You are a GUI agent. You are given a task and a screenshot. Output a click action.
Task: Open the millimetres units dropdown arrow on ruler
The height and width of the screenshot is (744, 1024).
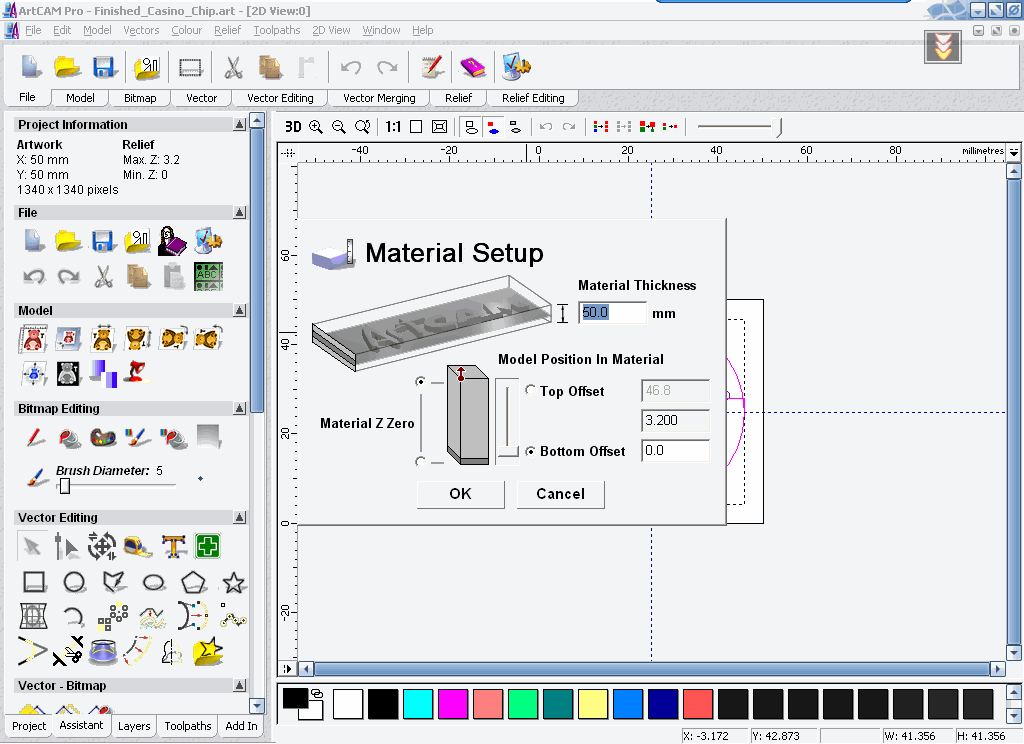point(1014,152)
